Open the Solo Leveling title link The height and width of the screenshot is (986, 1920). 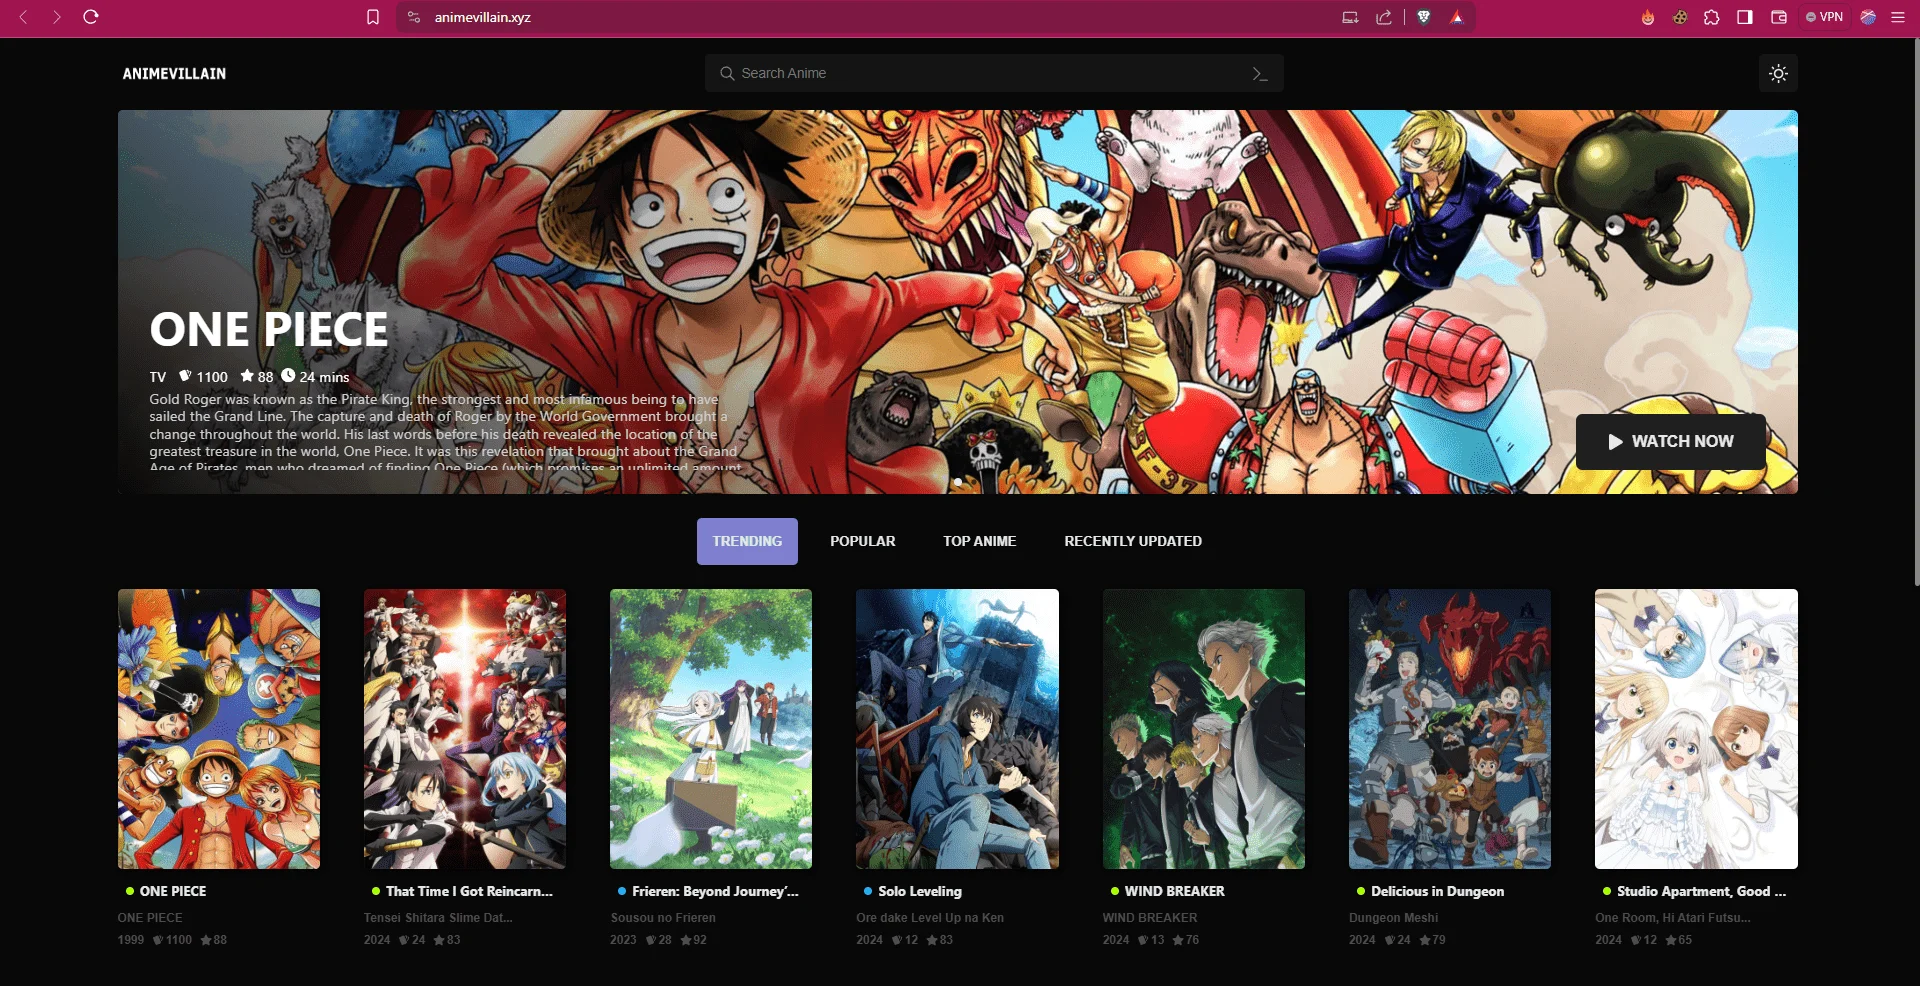(920, 891)
